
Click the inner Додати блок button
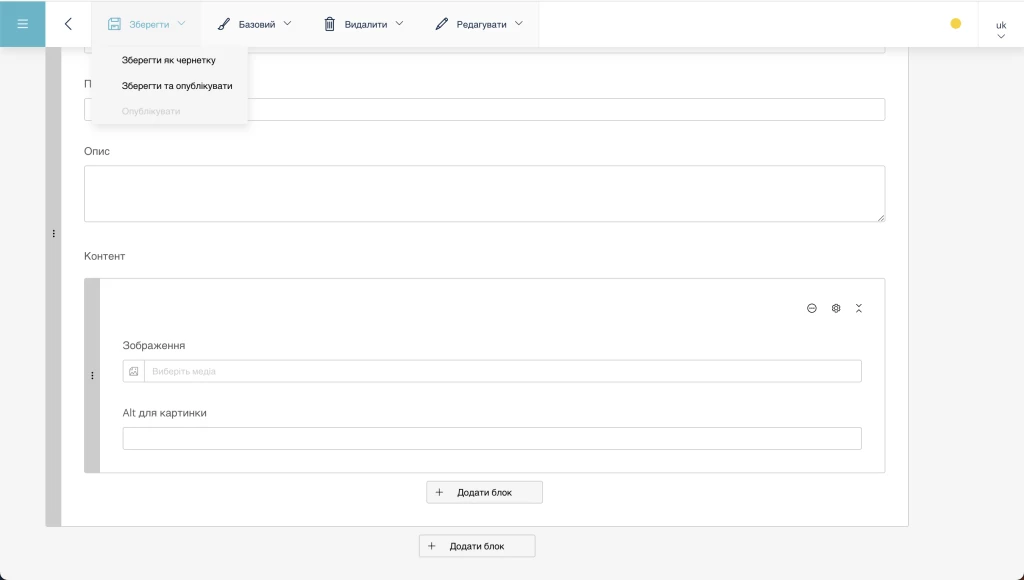pyautogui.click(x=484, y=492)
